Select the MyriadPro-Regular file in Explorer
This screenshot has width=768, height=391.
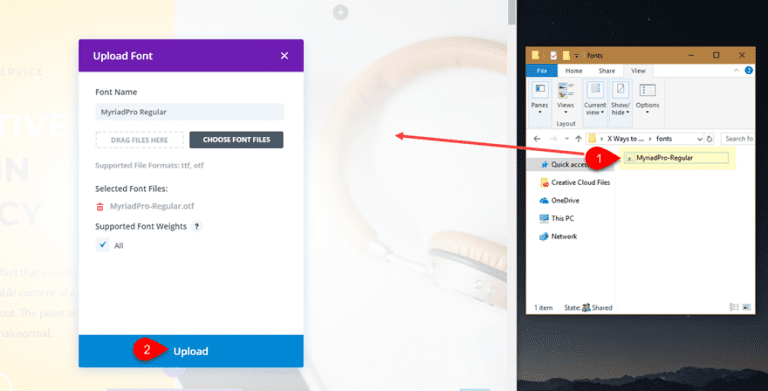tap(677, 158)
